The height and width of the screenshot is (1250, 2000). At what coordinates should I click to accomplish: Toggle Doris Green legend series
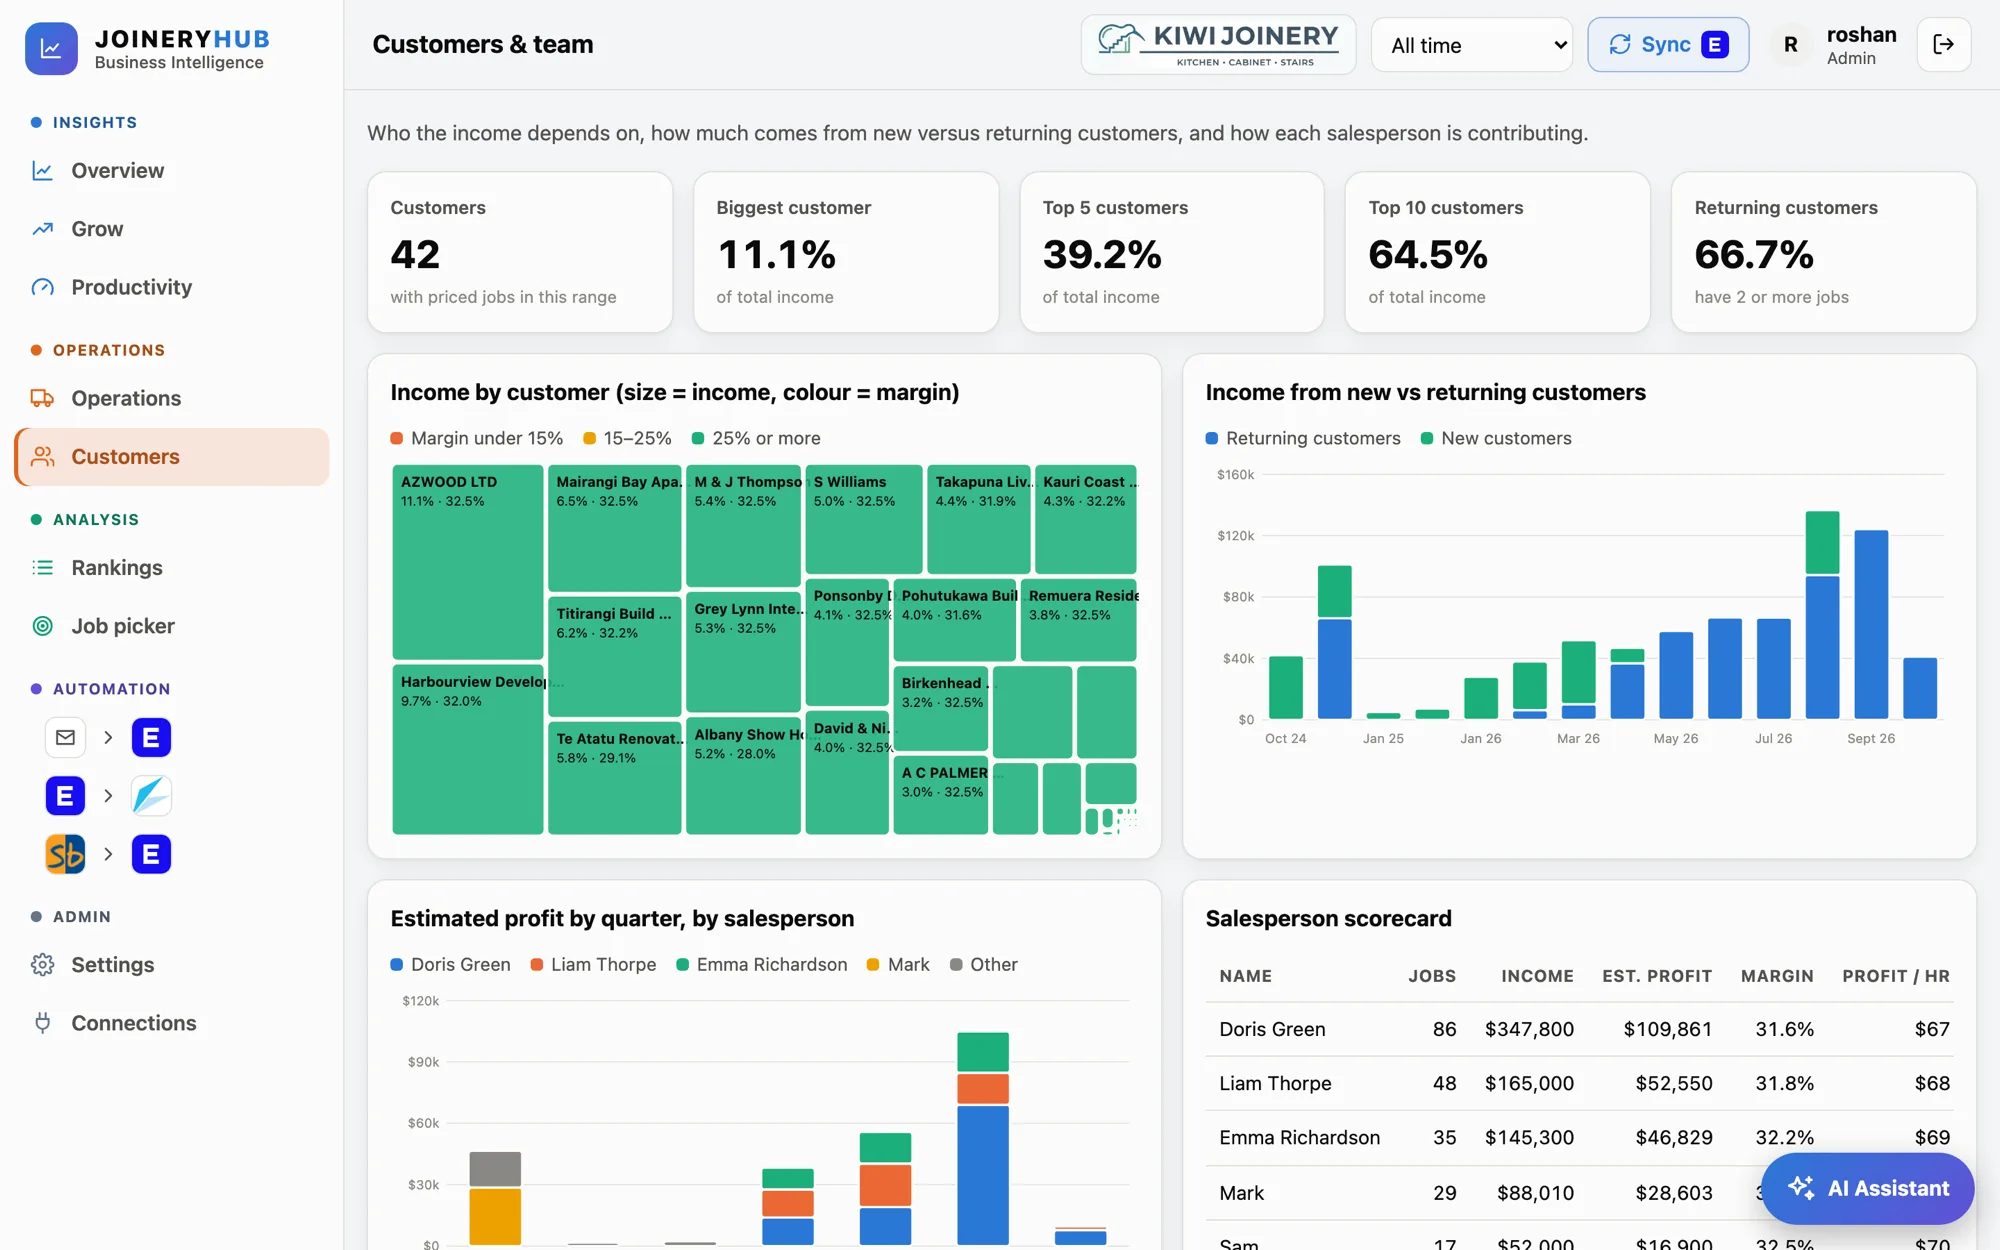click(x=450, y=965)
